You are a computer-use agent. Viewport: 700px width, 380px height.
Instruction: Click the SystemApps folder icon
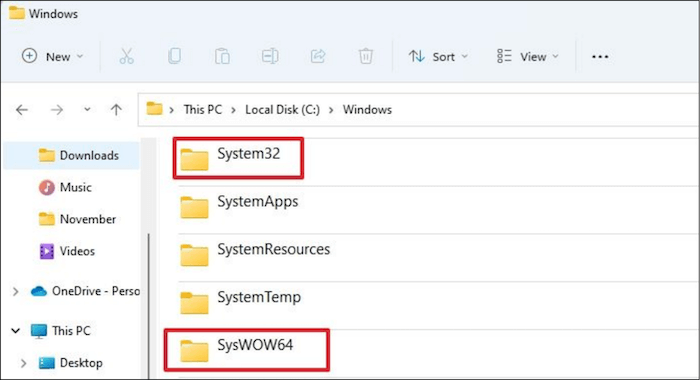(x=194, y=207)
